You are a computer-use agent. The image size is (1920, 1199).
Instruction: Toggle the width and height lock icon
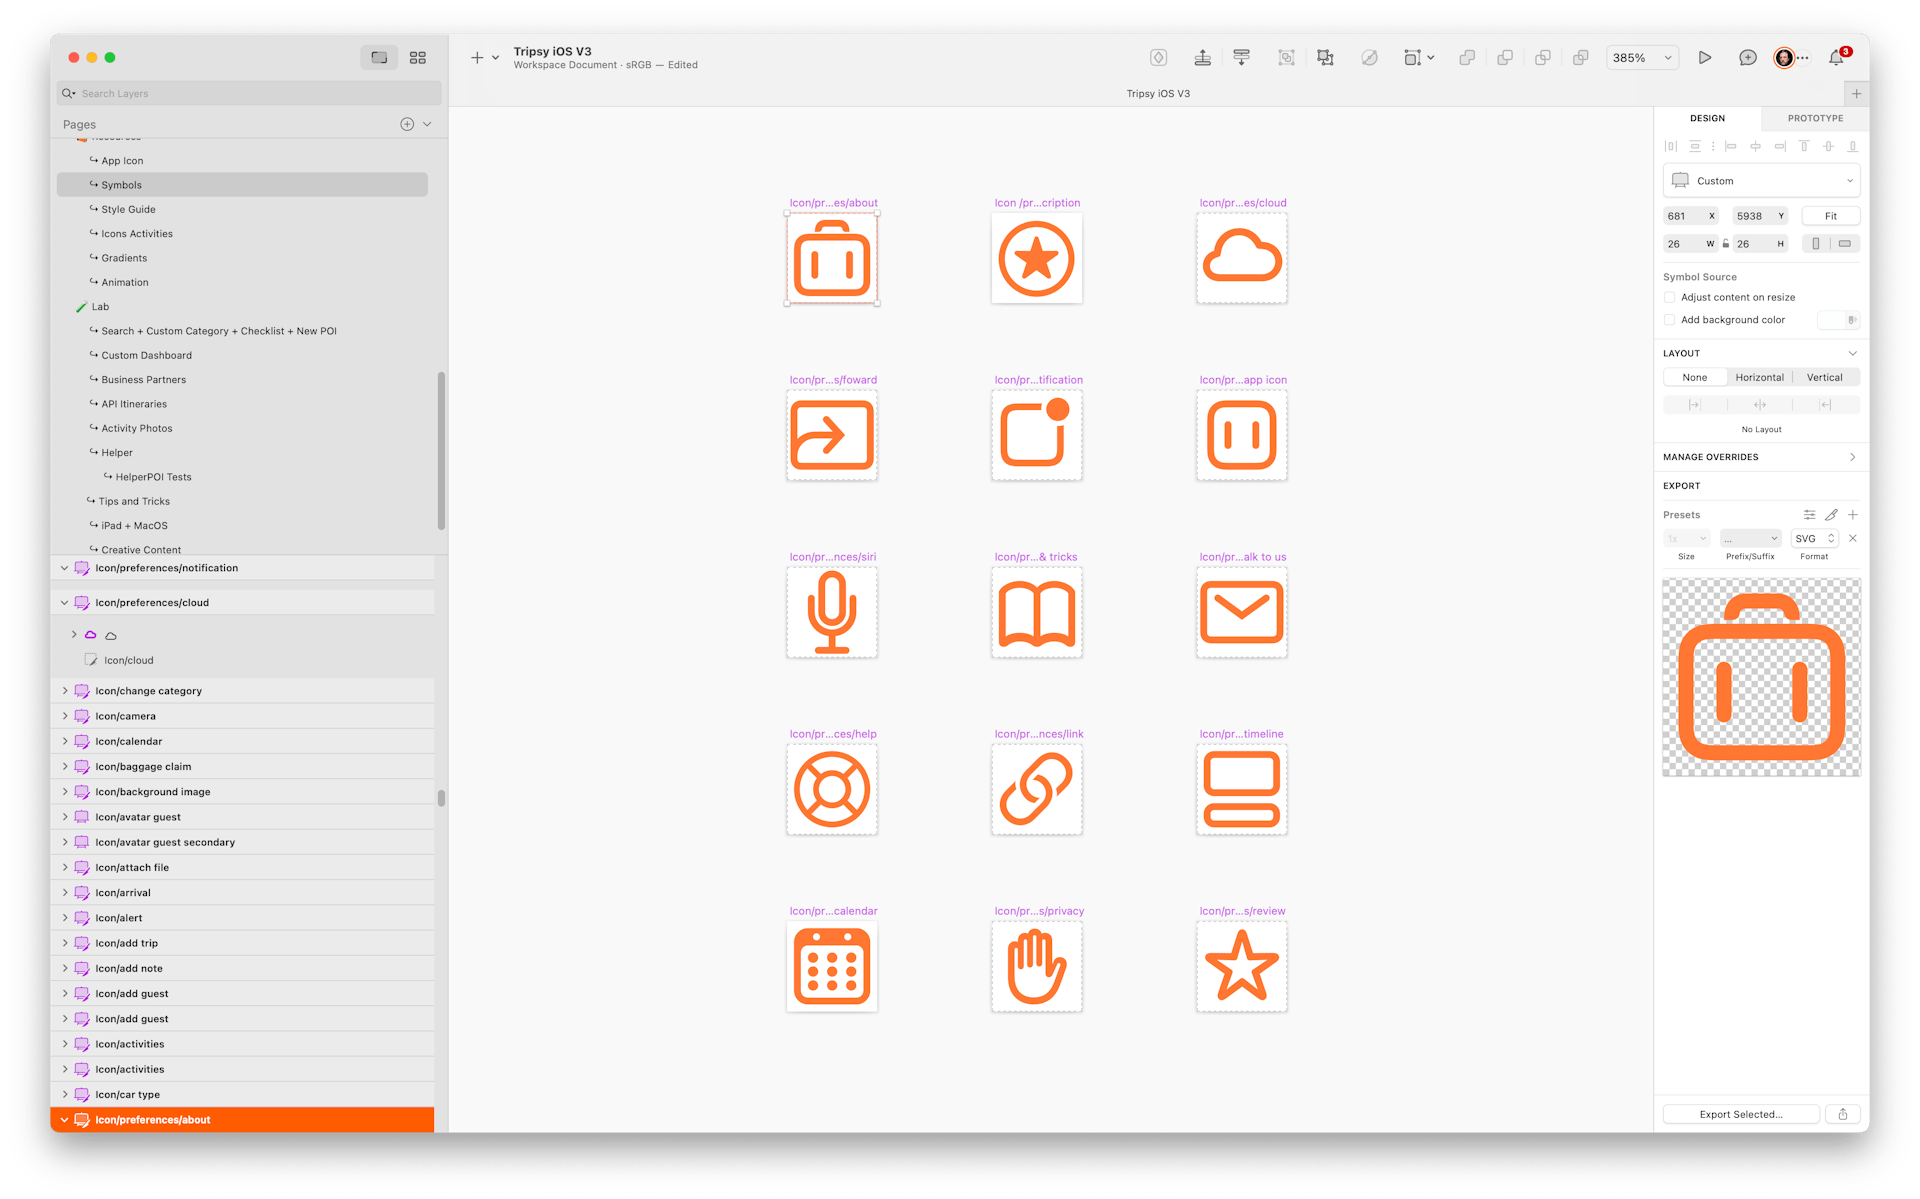(x=1726, y=243)
